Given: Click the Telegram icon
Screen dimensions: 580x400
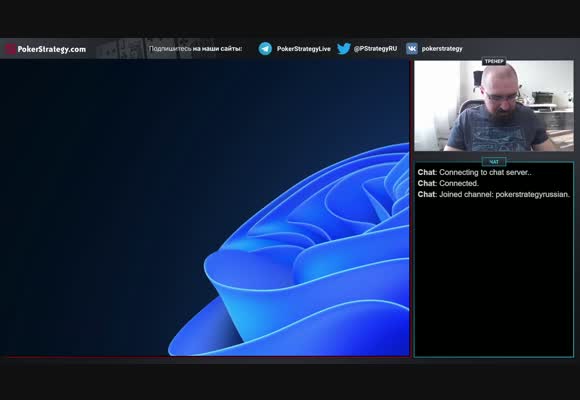Looking at the screenshot, I should pos(265,49).
